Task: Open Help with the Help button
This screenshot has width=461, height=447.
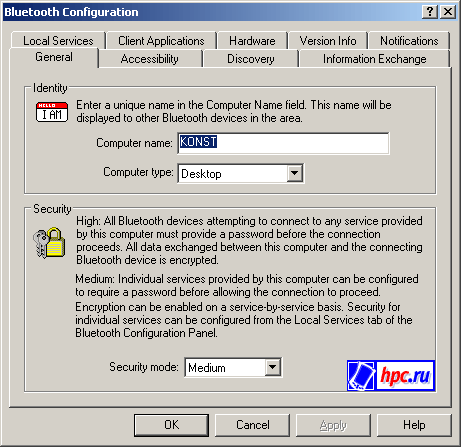Action: pyautogui.click(x=414, y=425)
